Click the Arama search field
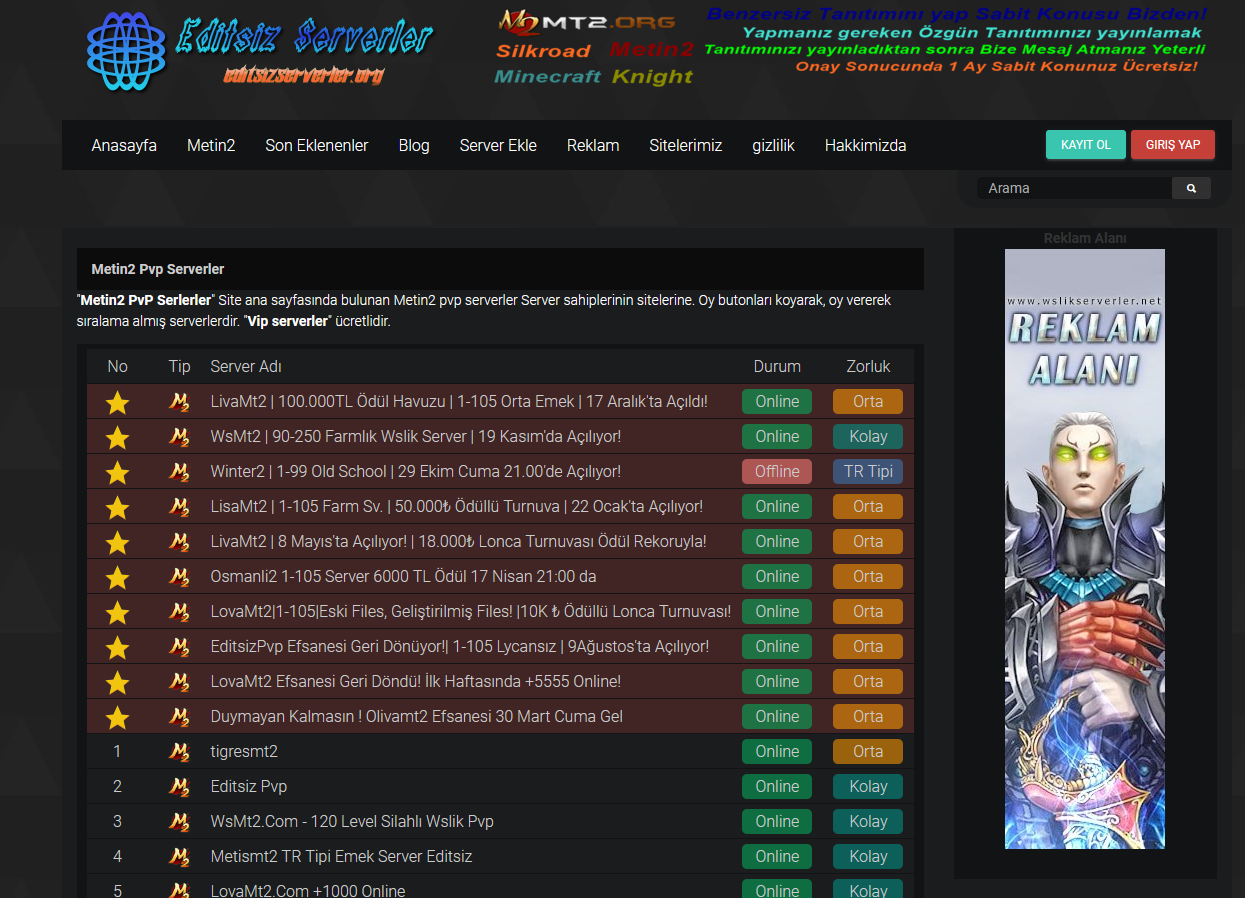Viewport: 1245px width, 898px height. point(1074,188)
